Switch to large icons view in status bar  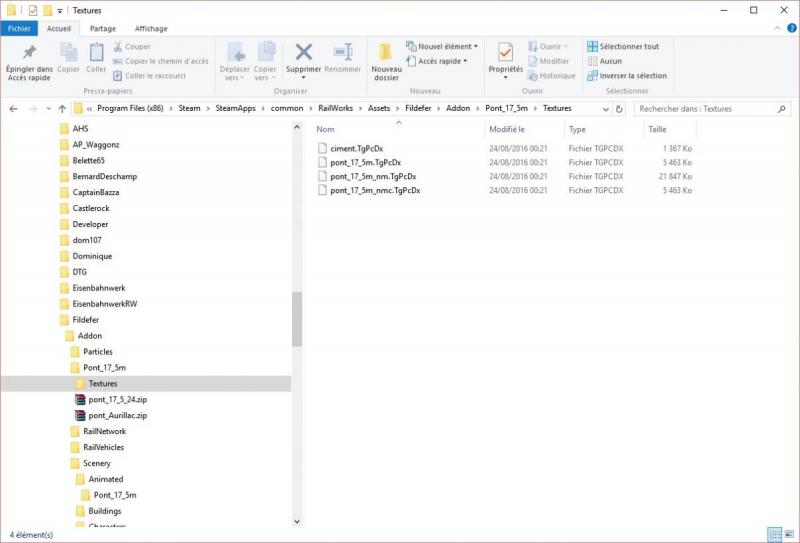point(789,534)
